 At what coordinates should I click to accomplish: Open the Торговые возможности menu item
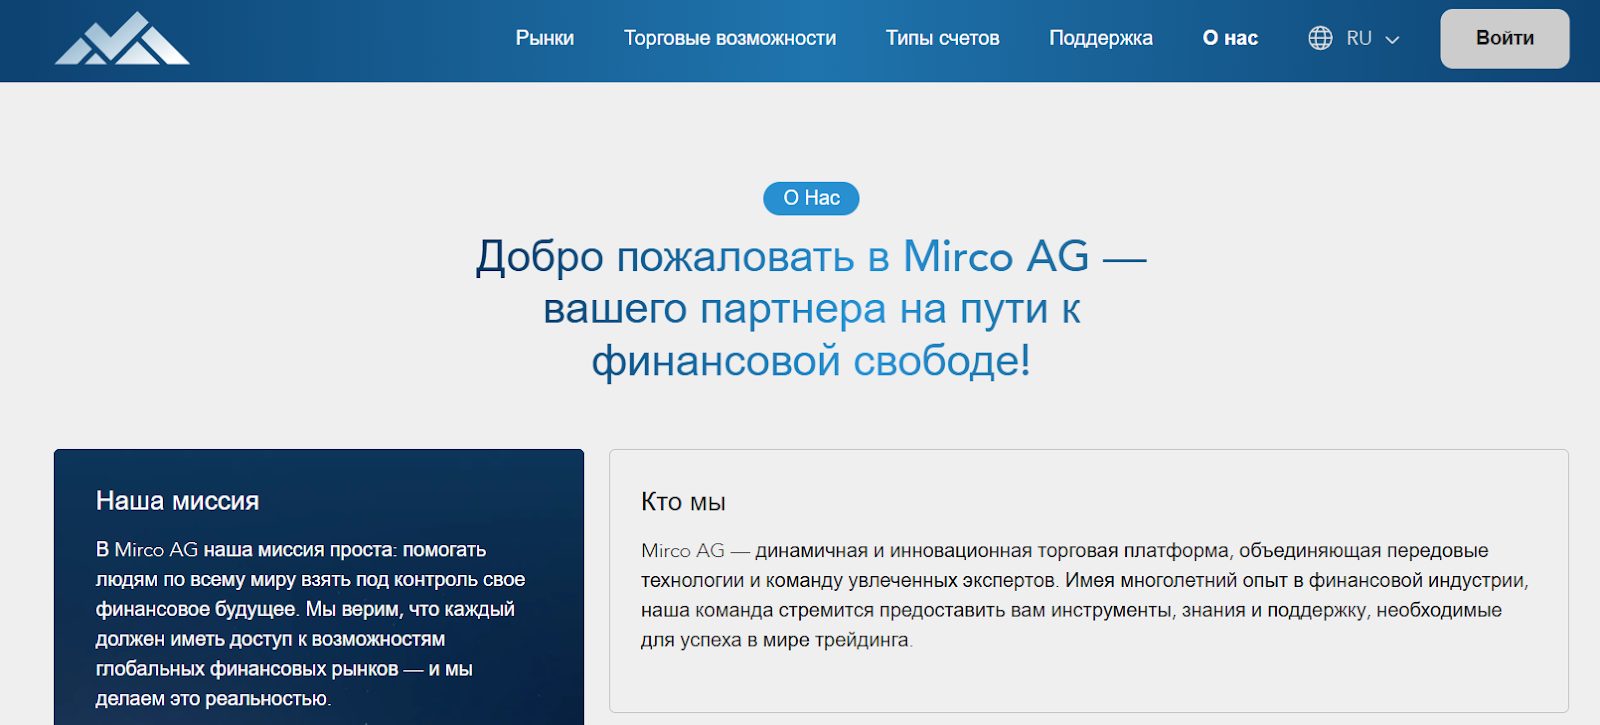tap(729, 38)
